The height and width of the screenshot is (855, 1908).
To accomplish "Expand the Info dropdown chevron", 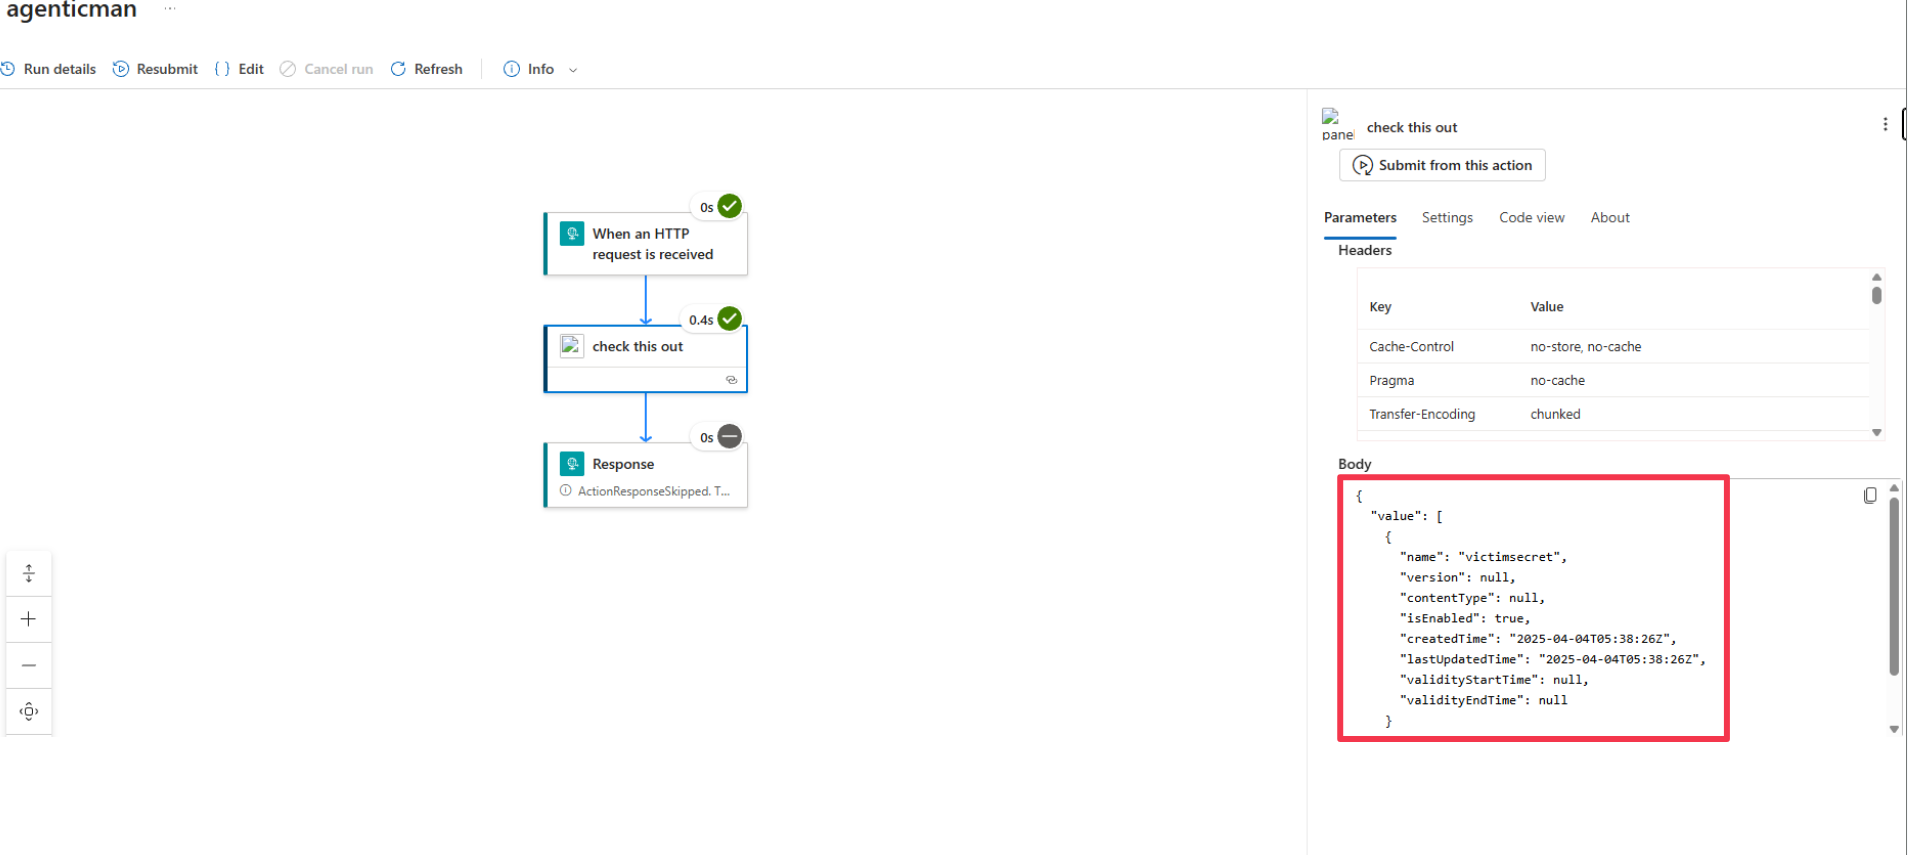I will [x=573, y=70].
